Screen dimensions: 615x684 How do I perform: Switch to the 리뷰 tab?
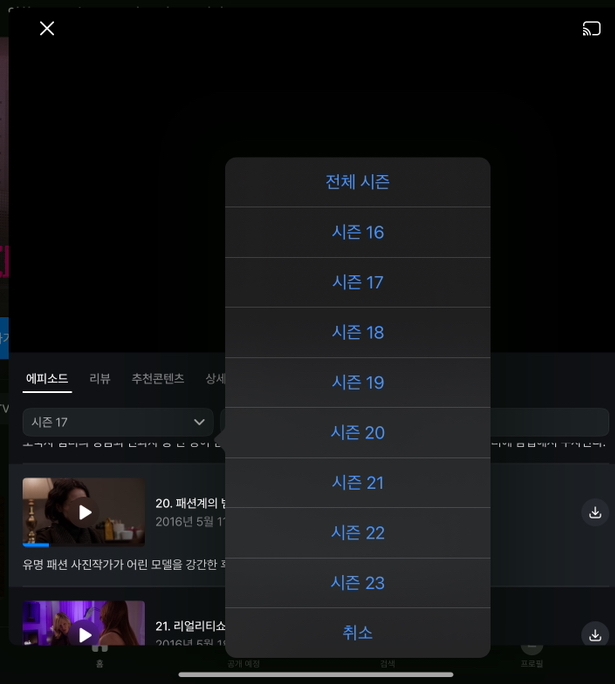pos(100,378)
